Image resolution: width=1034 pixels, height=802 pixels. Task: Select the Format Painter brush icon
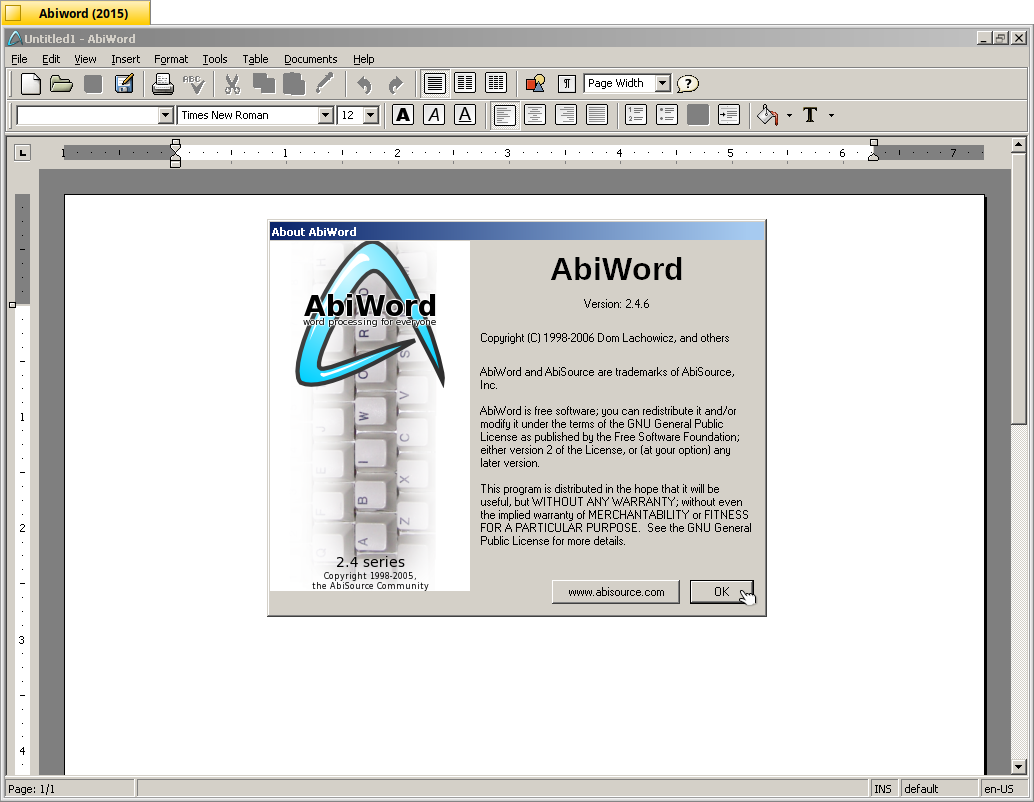325,84
